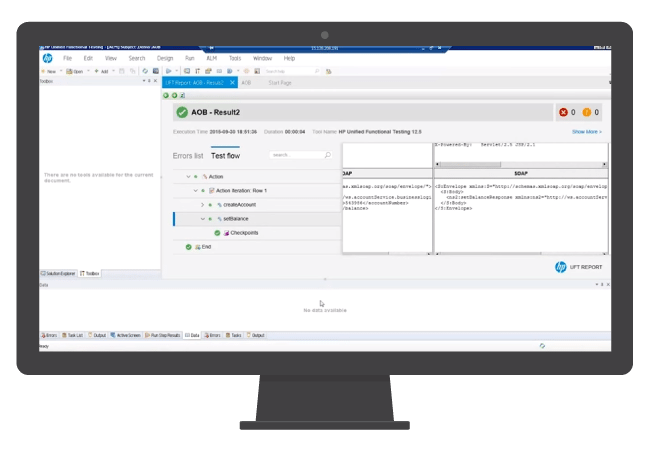
Task: Click the Show More link
Action: pyautogui.click(x=587, y=132)
